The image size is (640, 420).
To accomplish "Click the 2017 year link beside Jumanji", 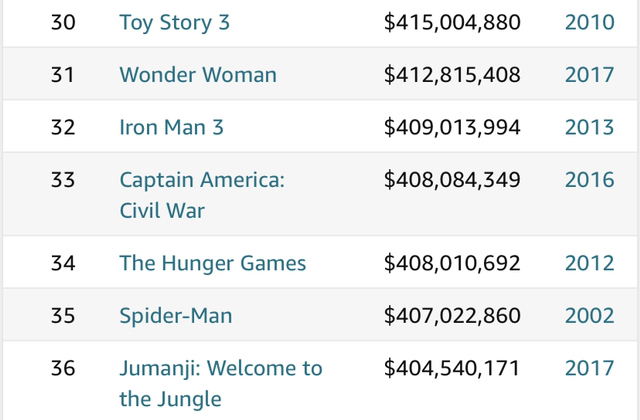I will (x=589, y=368).
